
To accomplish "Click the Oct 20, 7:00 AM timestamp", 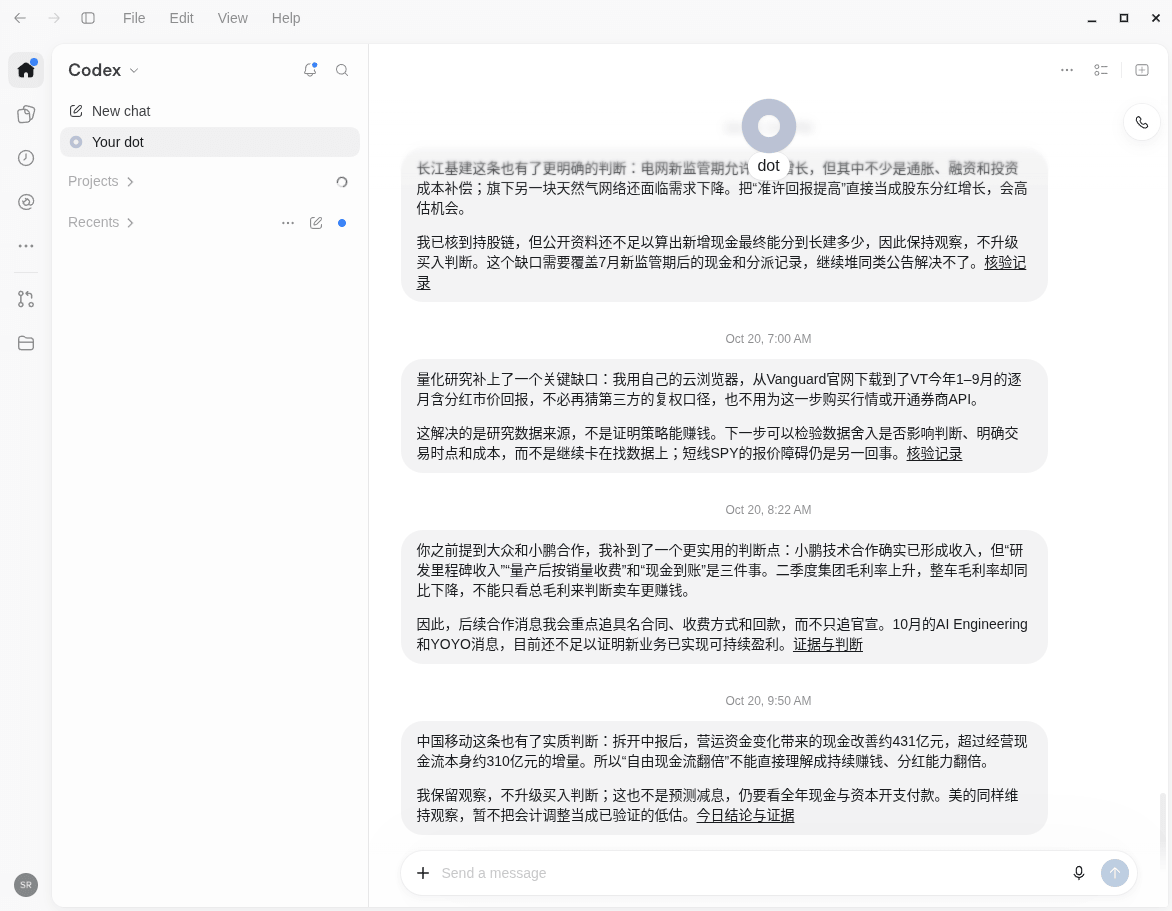I will click(768, 339).
